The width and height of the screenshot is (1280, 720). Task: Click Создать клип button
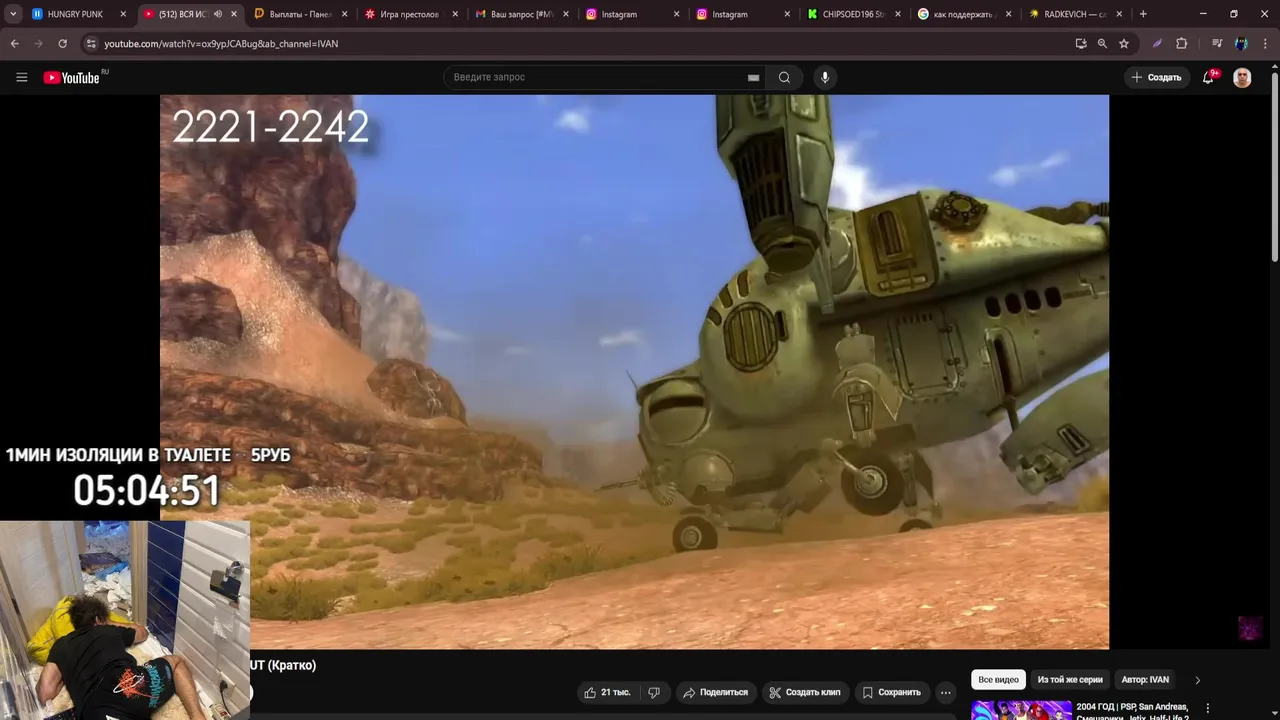(x=805, y=692)
